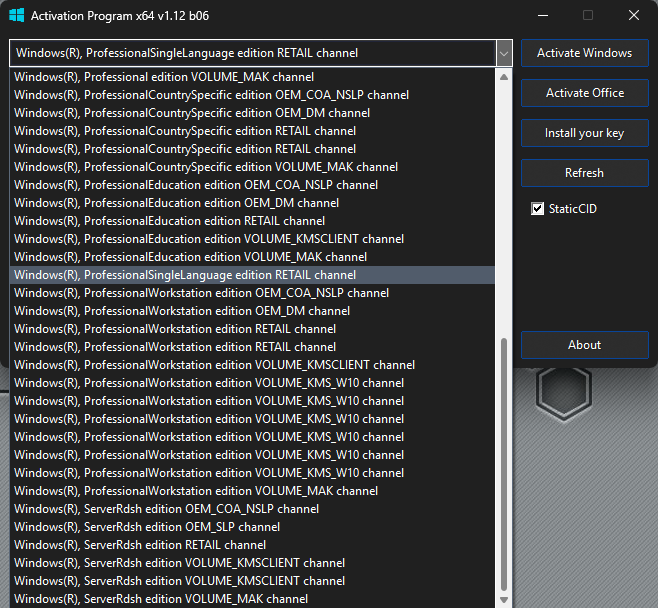Screen dimensions: 658x608
Task: Click the Activate Office button
Action: point(585,93)
